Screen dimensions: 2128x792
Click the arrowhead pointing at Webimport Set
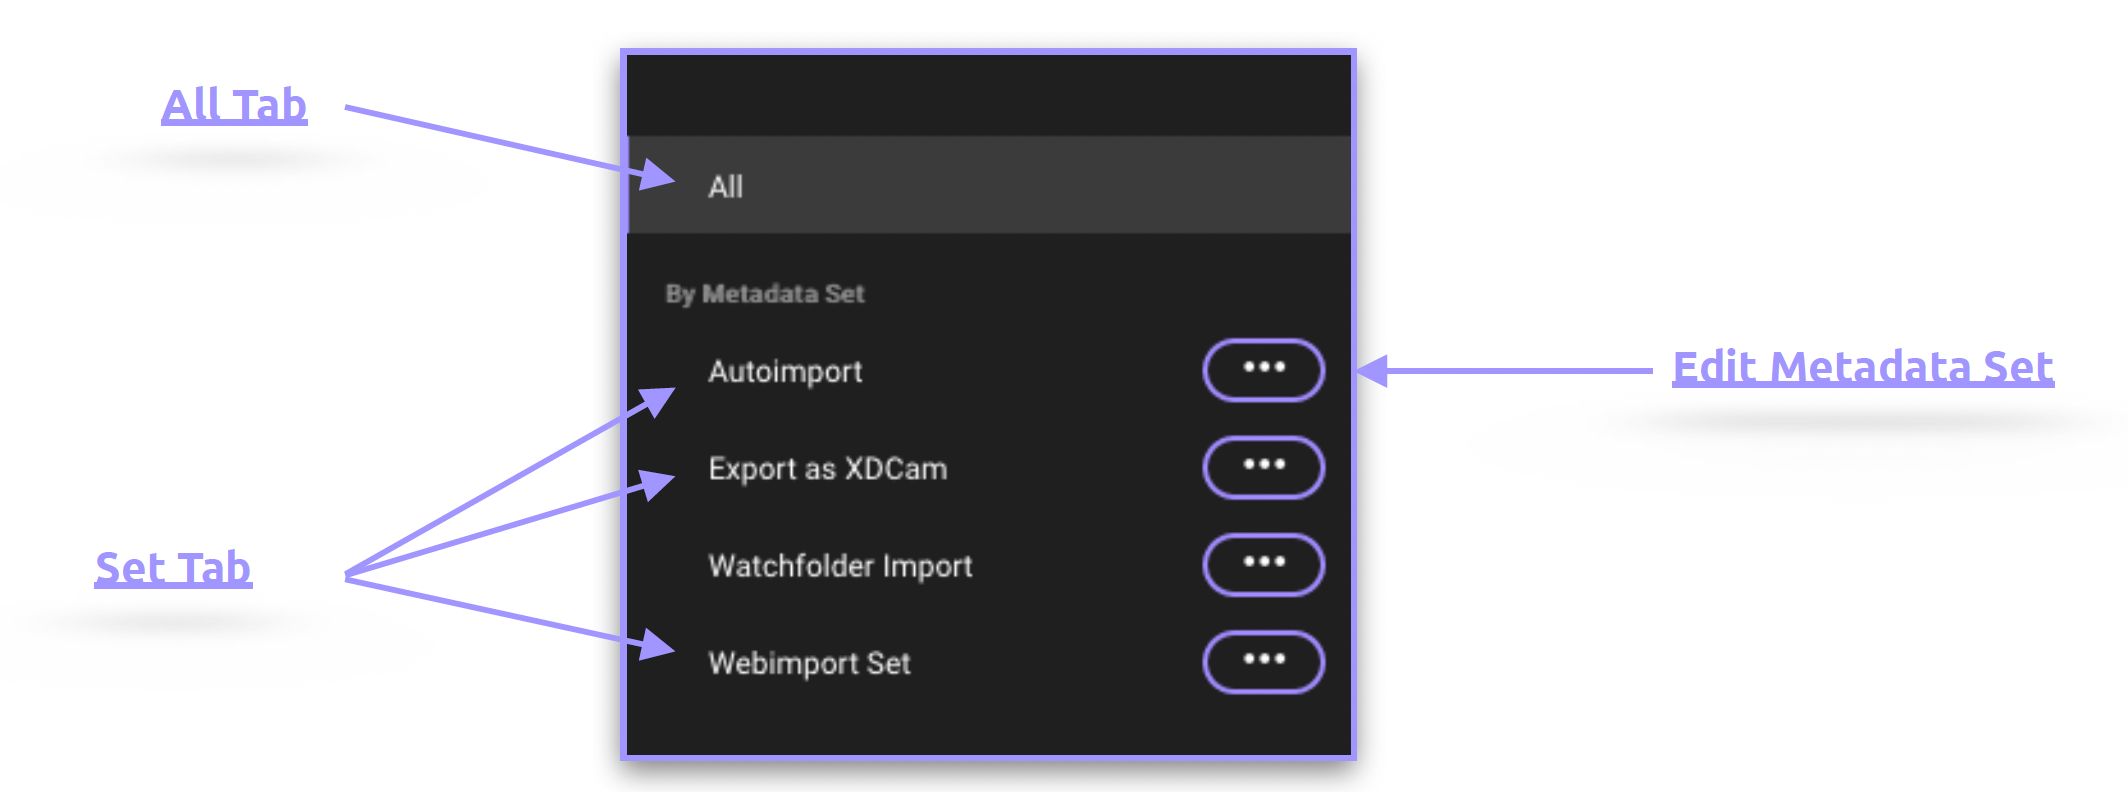656,644
